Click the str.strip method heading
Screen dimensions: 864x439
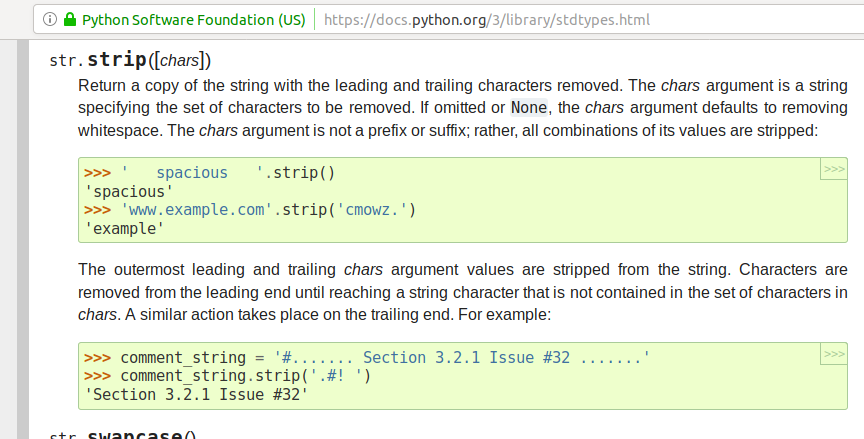[130, 59]
